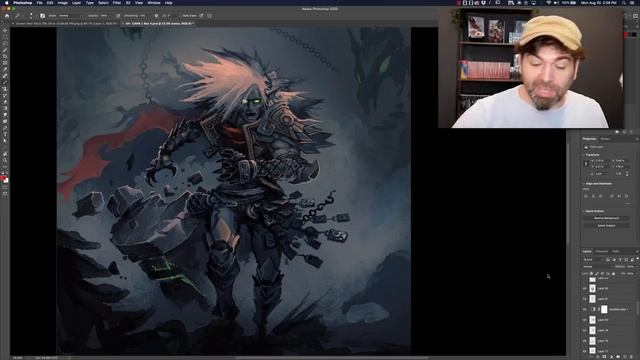Switch to the inactive document tab
Viewport: 640px width, 360px height.
(65, 24)
